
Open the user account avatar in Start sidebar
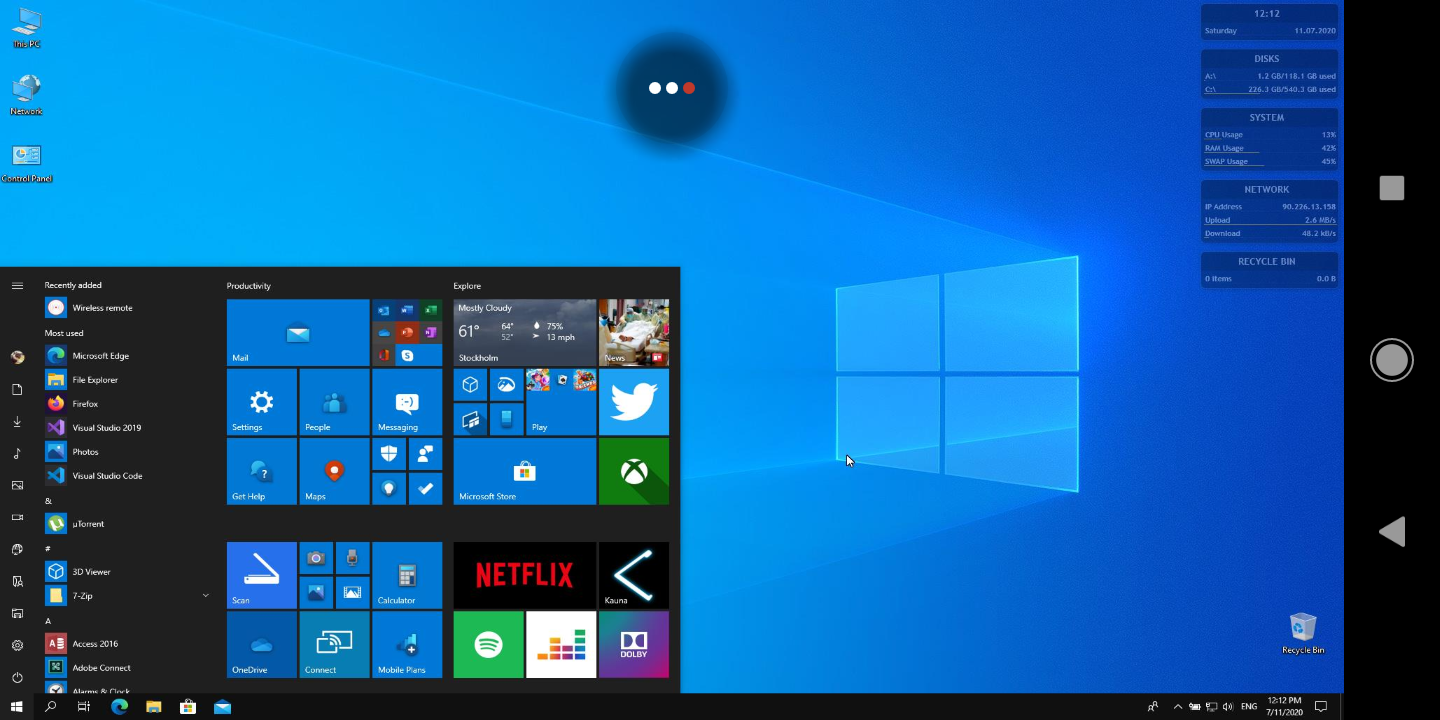click(17, 357)
